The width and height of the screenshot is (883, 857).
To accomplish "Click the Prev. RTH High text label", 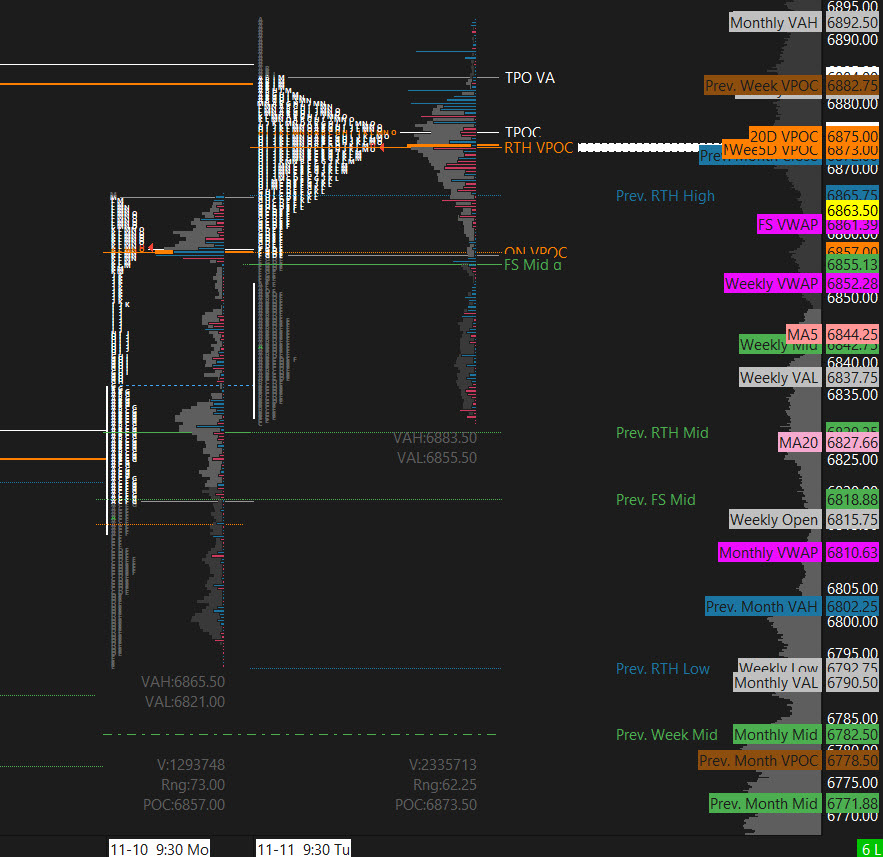I will point(665,196).
